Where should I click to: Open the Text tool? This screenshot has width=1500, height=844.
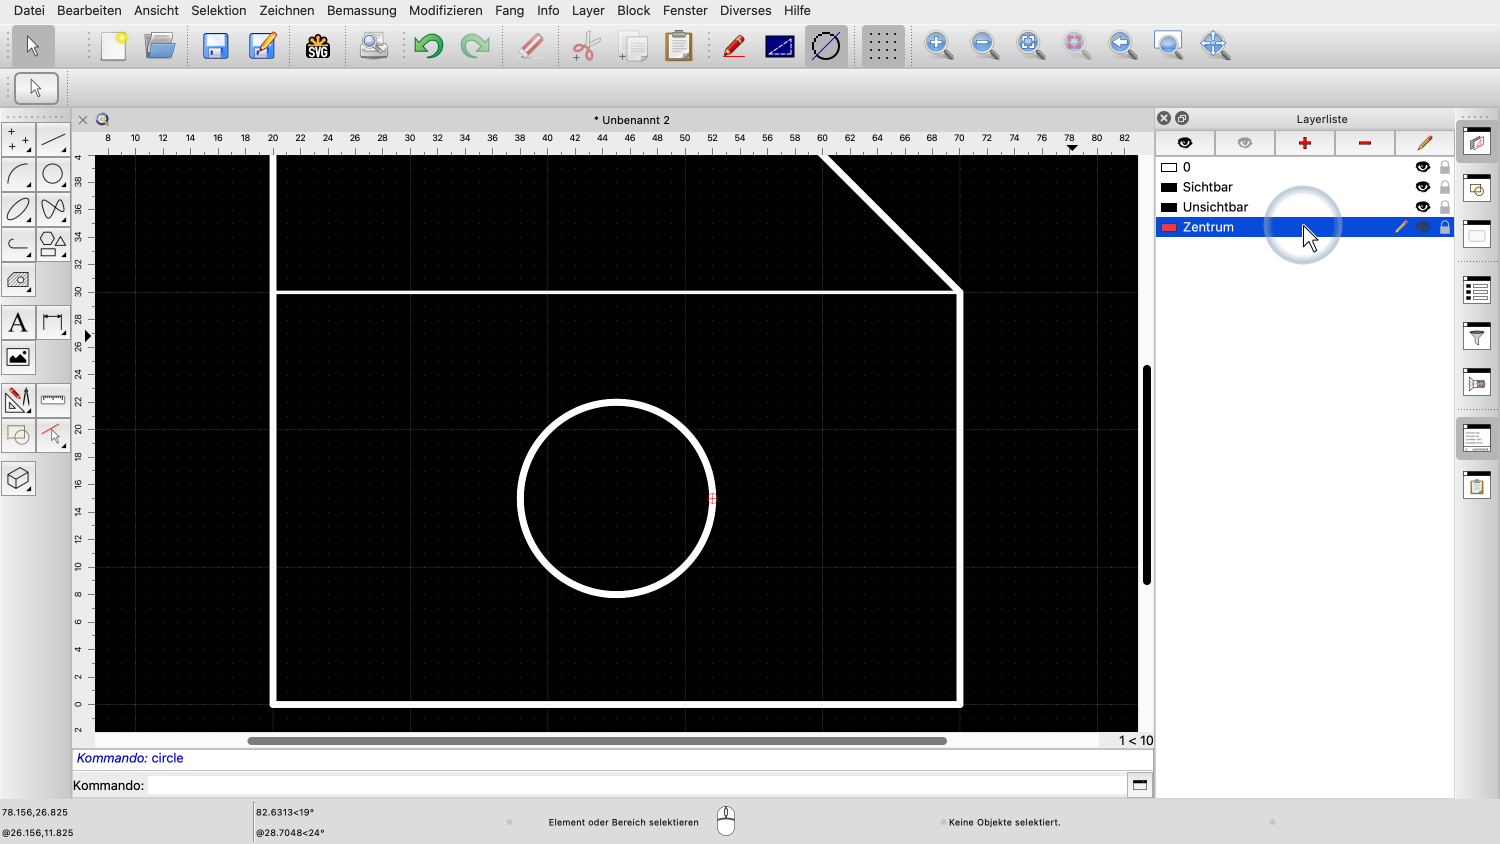pos(18,323)
